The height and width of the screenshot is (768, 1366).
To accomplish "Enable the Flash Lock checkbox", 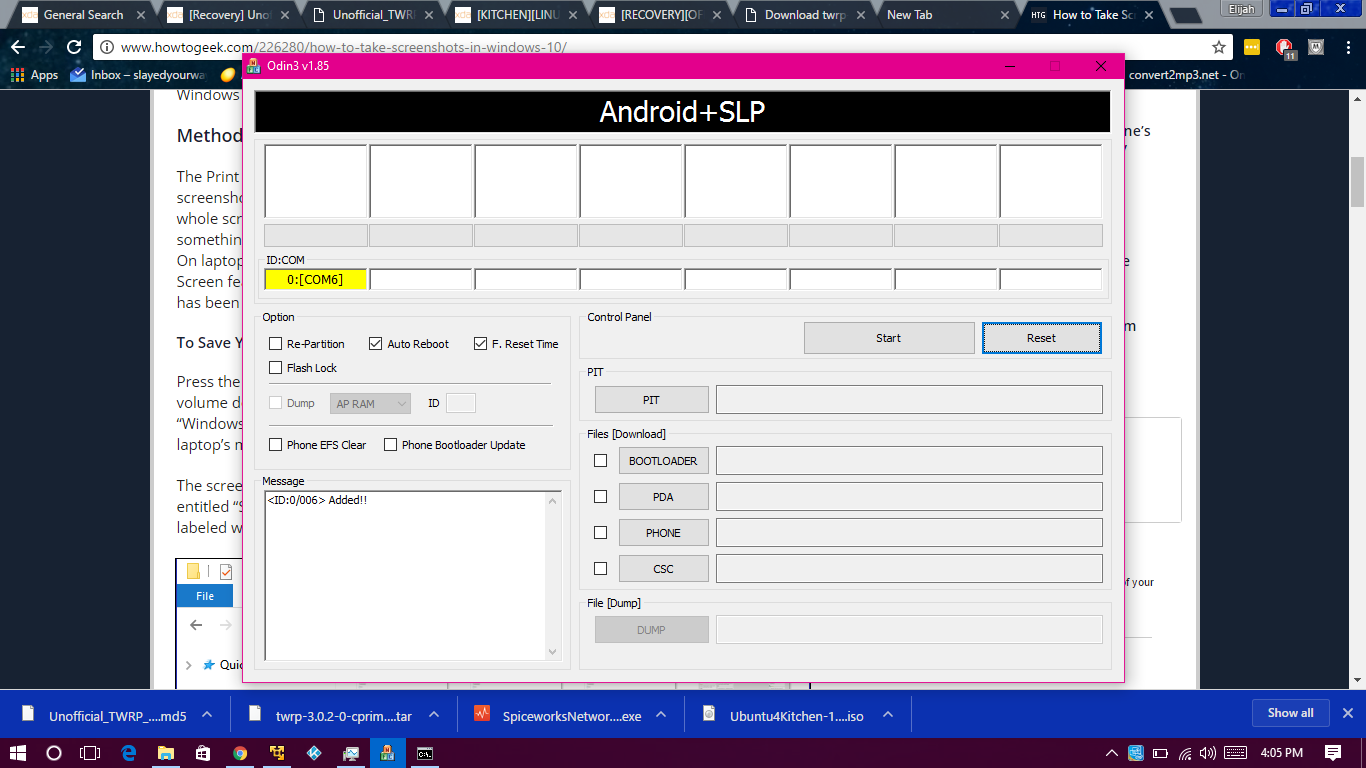I will pyautogui.click(x=276, y=368).
